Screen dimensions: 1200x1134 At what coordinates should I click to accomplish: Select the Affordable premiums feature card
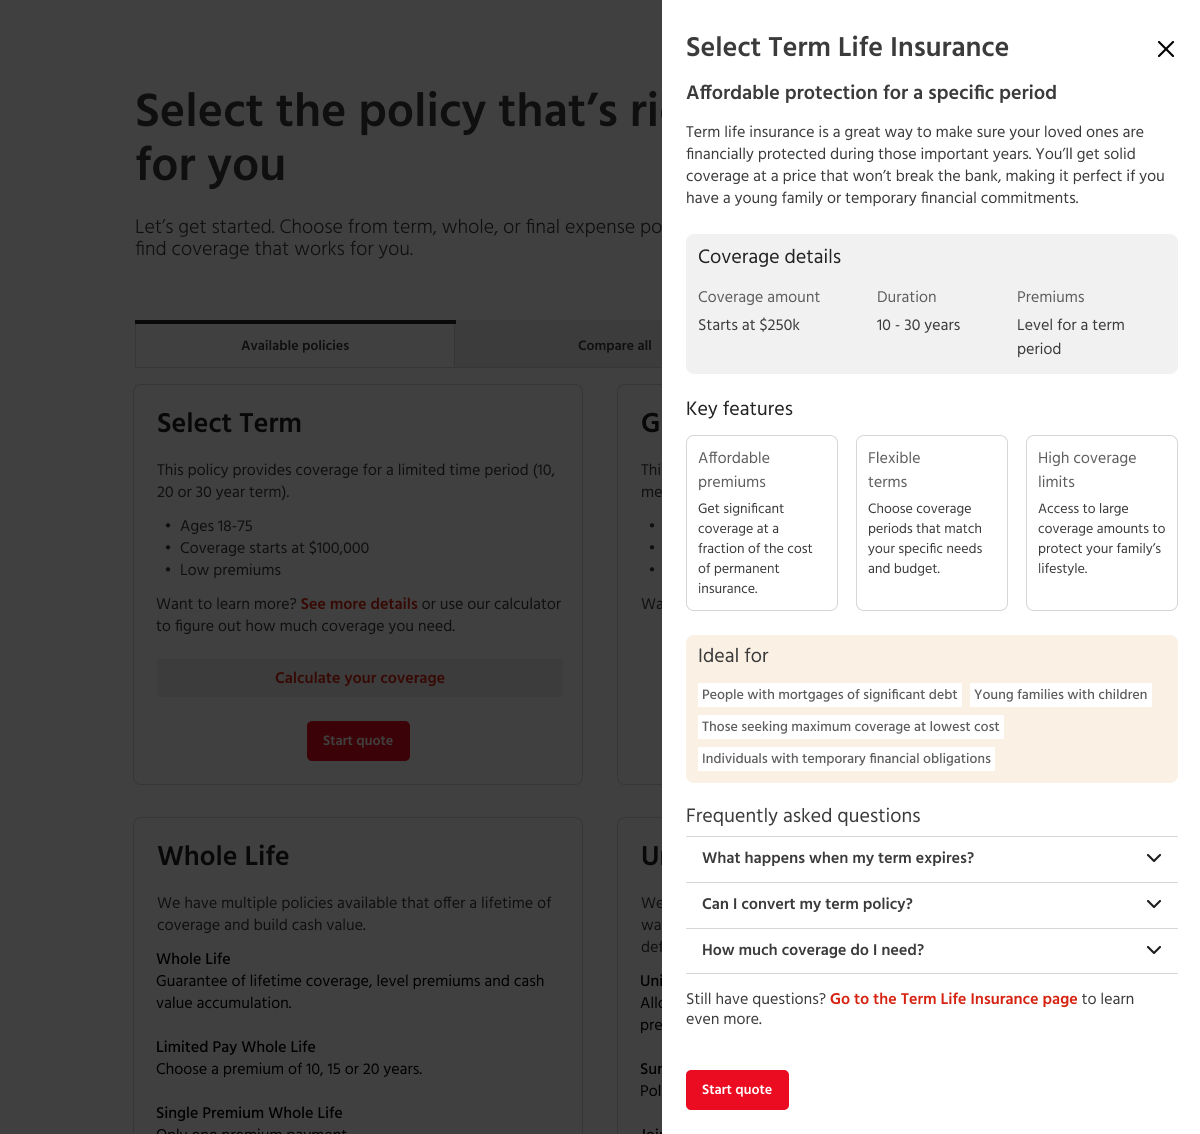click(761, 522)
